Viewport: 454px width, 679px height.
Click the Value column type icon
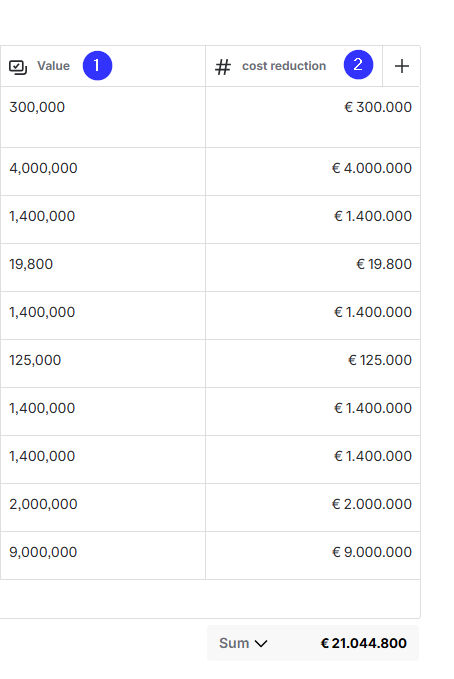[18, 67]
